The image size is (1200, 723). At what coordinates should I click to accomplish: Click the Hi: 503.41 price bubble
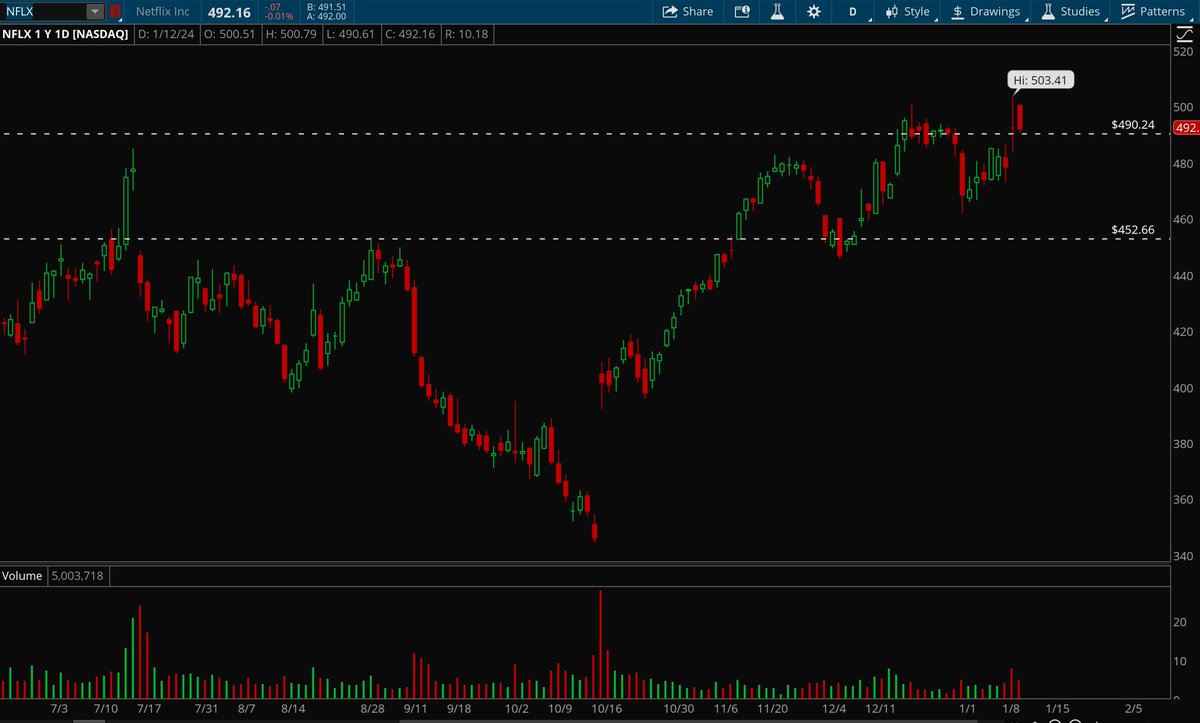click(1040, 80)
